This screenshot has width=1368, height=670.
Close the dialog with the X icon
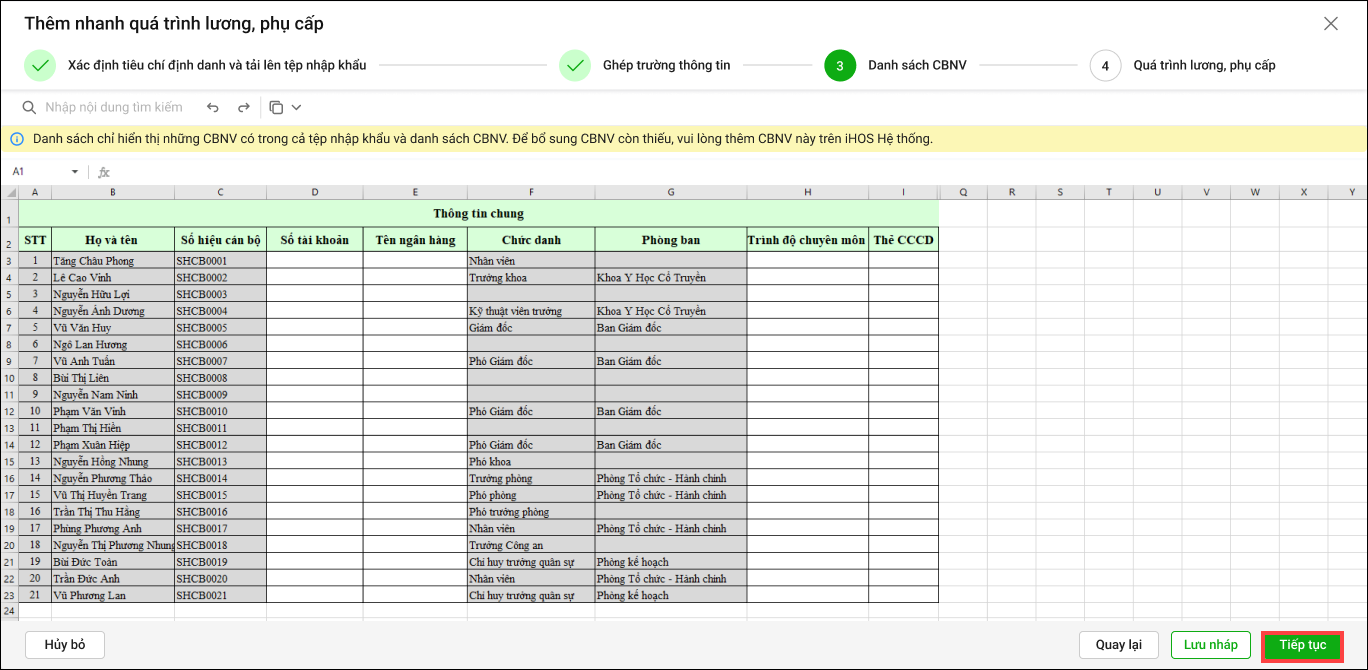(1330, 24)
